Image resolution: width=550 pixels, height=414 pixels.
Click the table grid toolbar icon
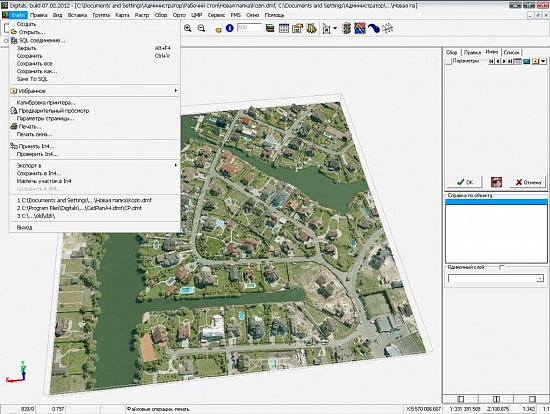click(283, 28)
